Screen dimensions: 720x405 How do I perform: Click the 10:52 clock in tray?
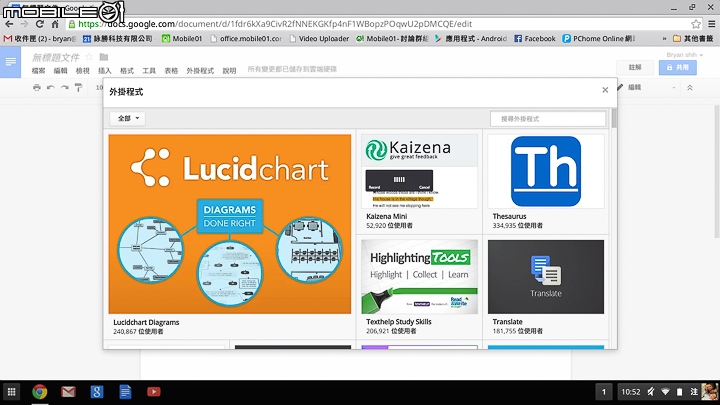630,392
